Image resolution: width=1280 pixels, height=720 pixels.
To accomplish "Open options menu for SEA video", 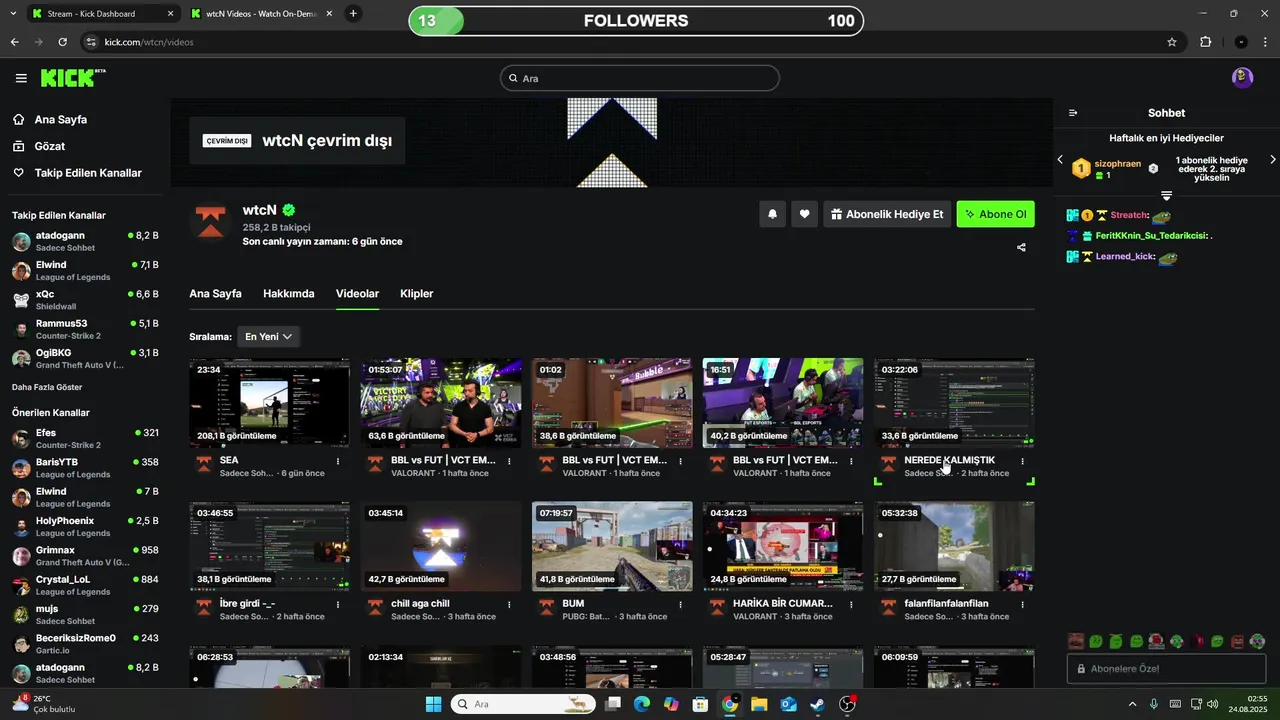I will [338, 461].
